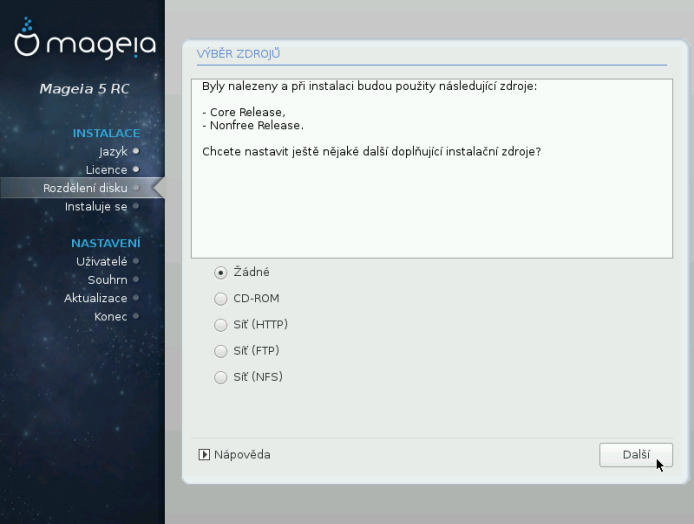Click Konec step in sidebar
Viewport: 694px width, 524px height.
point(111,317)
